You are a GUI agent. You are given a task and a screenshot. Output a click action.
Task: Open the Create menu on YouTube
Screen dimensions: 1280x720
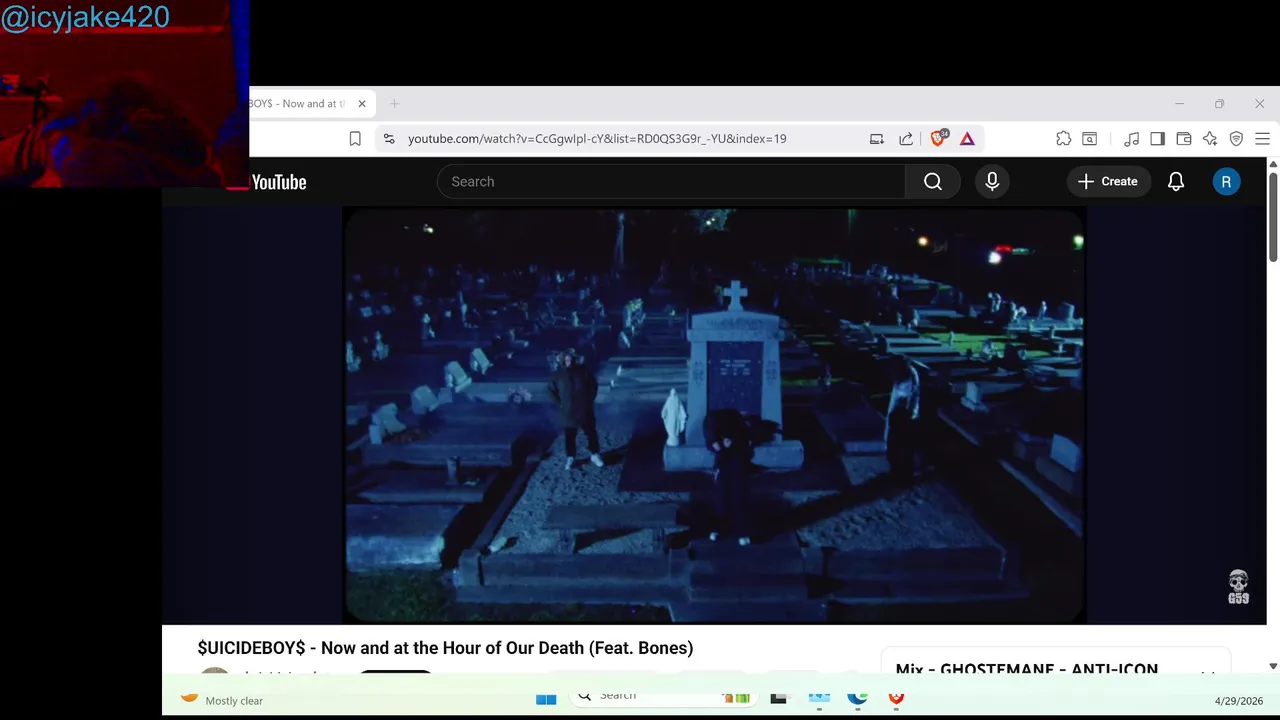point(1108,181)
